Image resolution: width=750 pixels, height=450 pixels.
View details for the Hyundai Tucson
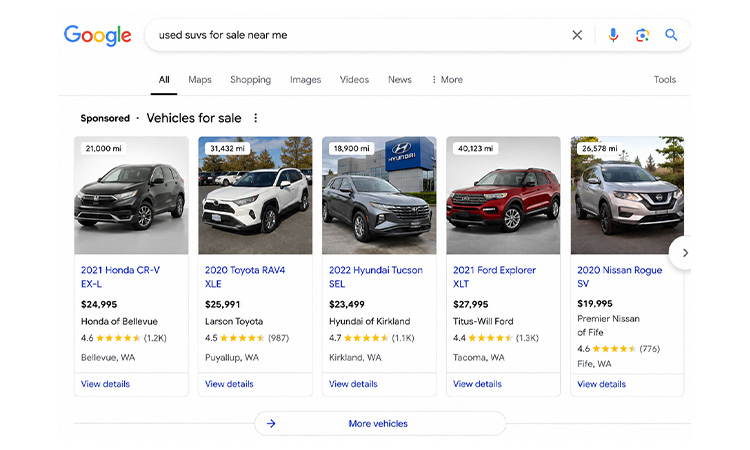tap(353, 384)
